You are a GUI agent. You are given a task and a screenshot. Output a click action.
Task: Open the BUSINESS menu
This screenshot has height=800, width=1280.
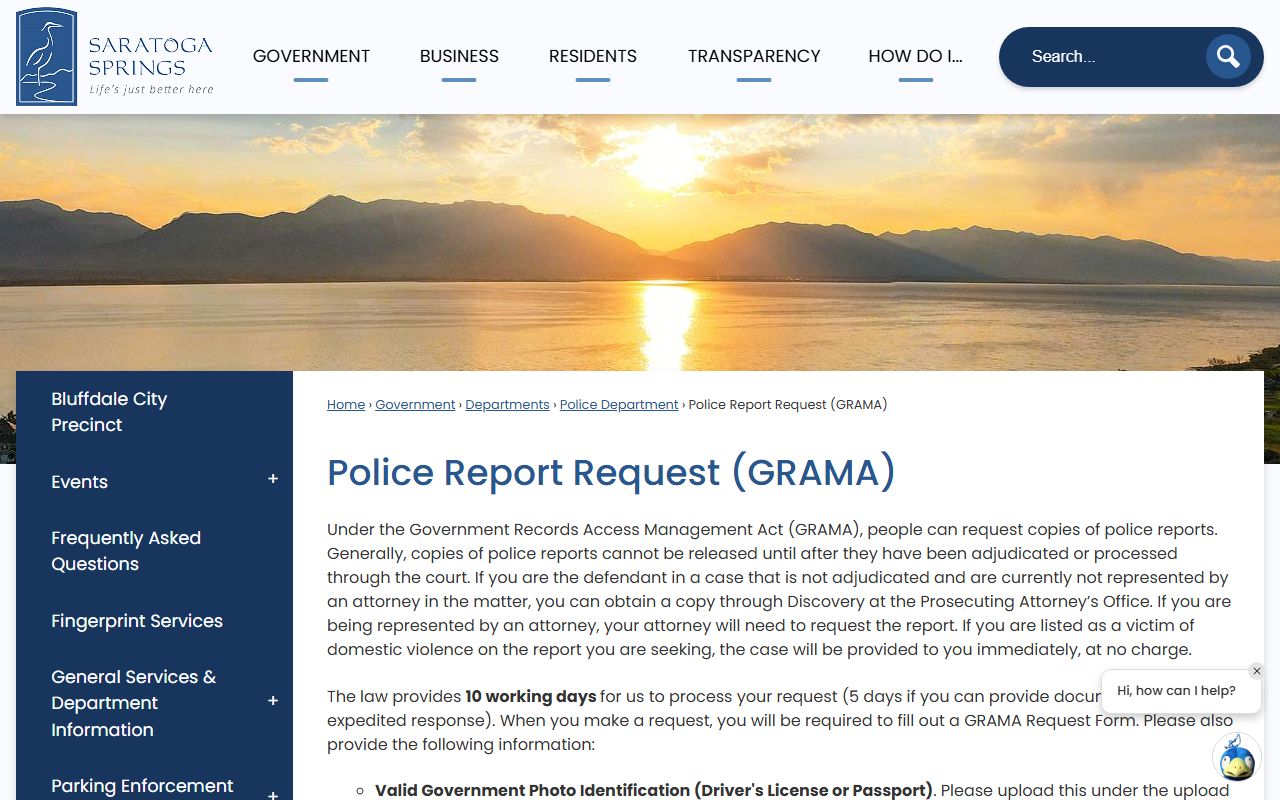pos(459,57)
